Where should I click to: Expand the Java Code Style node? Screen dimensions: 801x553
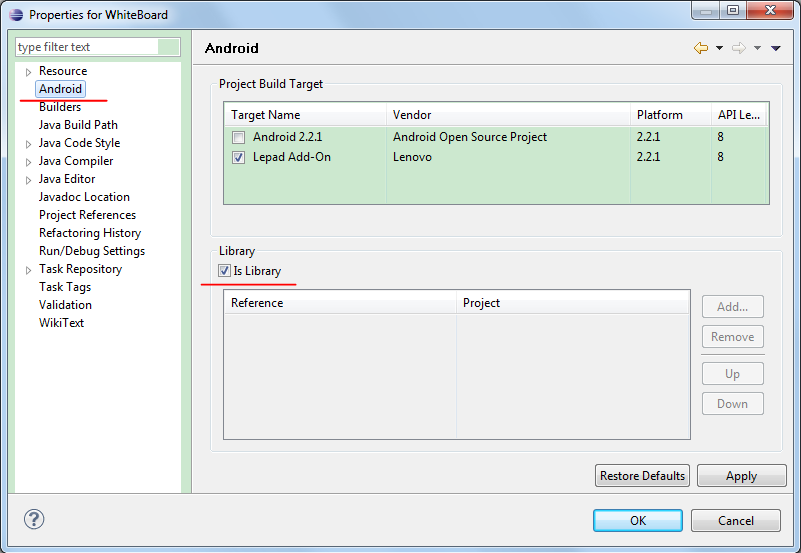[29, 144]
